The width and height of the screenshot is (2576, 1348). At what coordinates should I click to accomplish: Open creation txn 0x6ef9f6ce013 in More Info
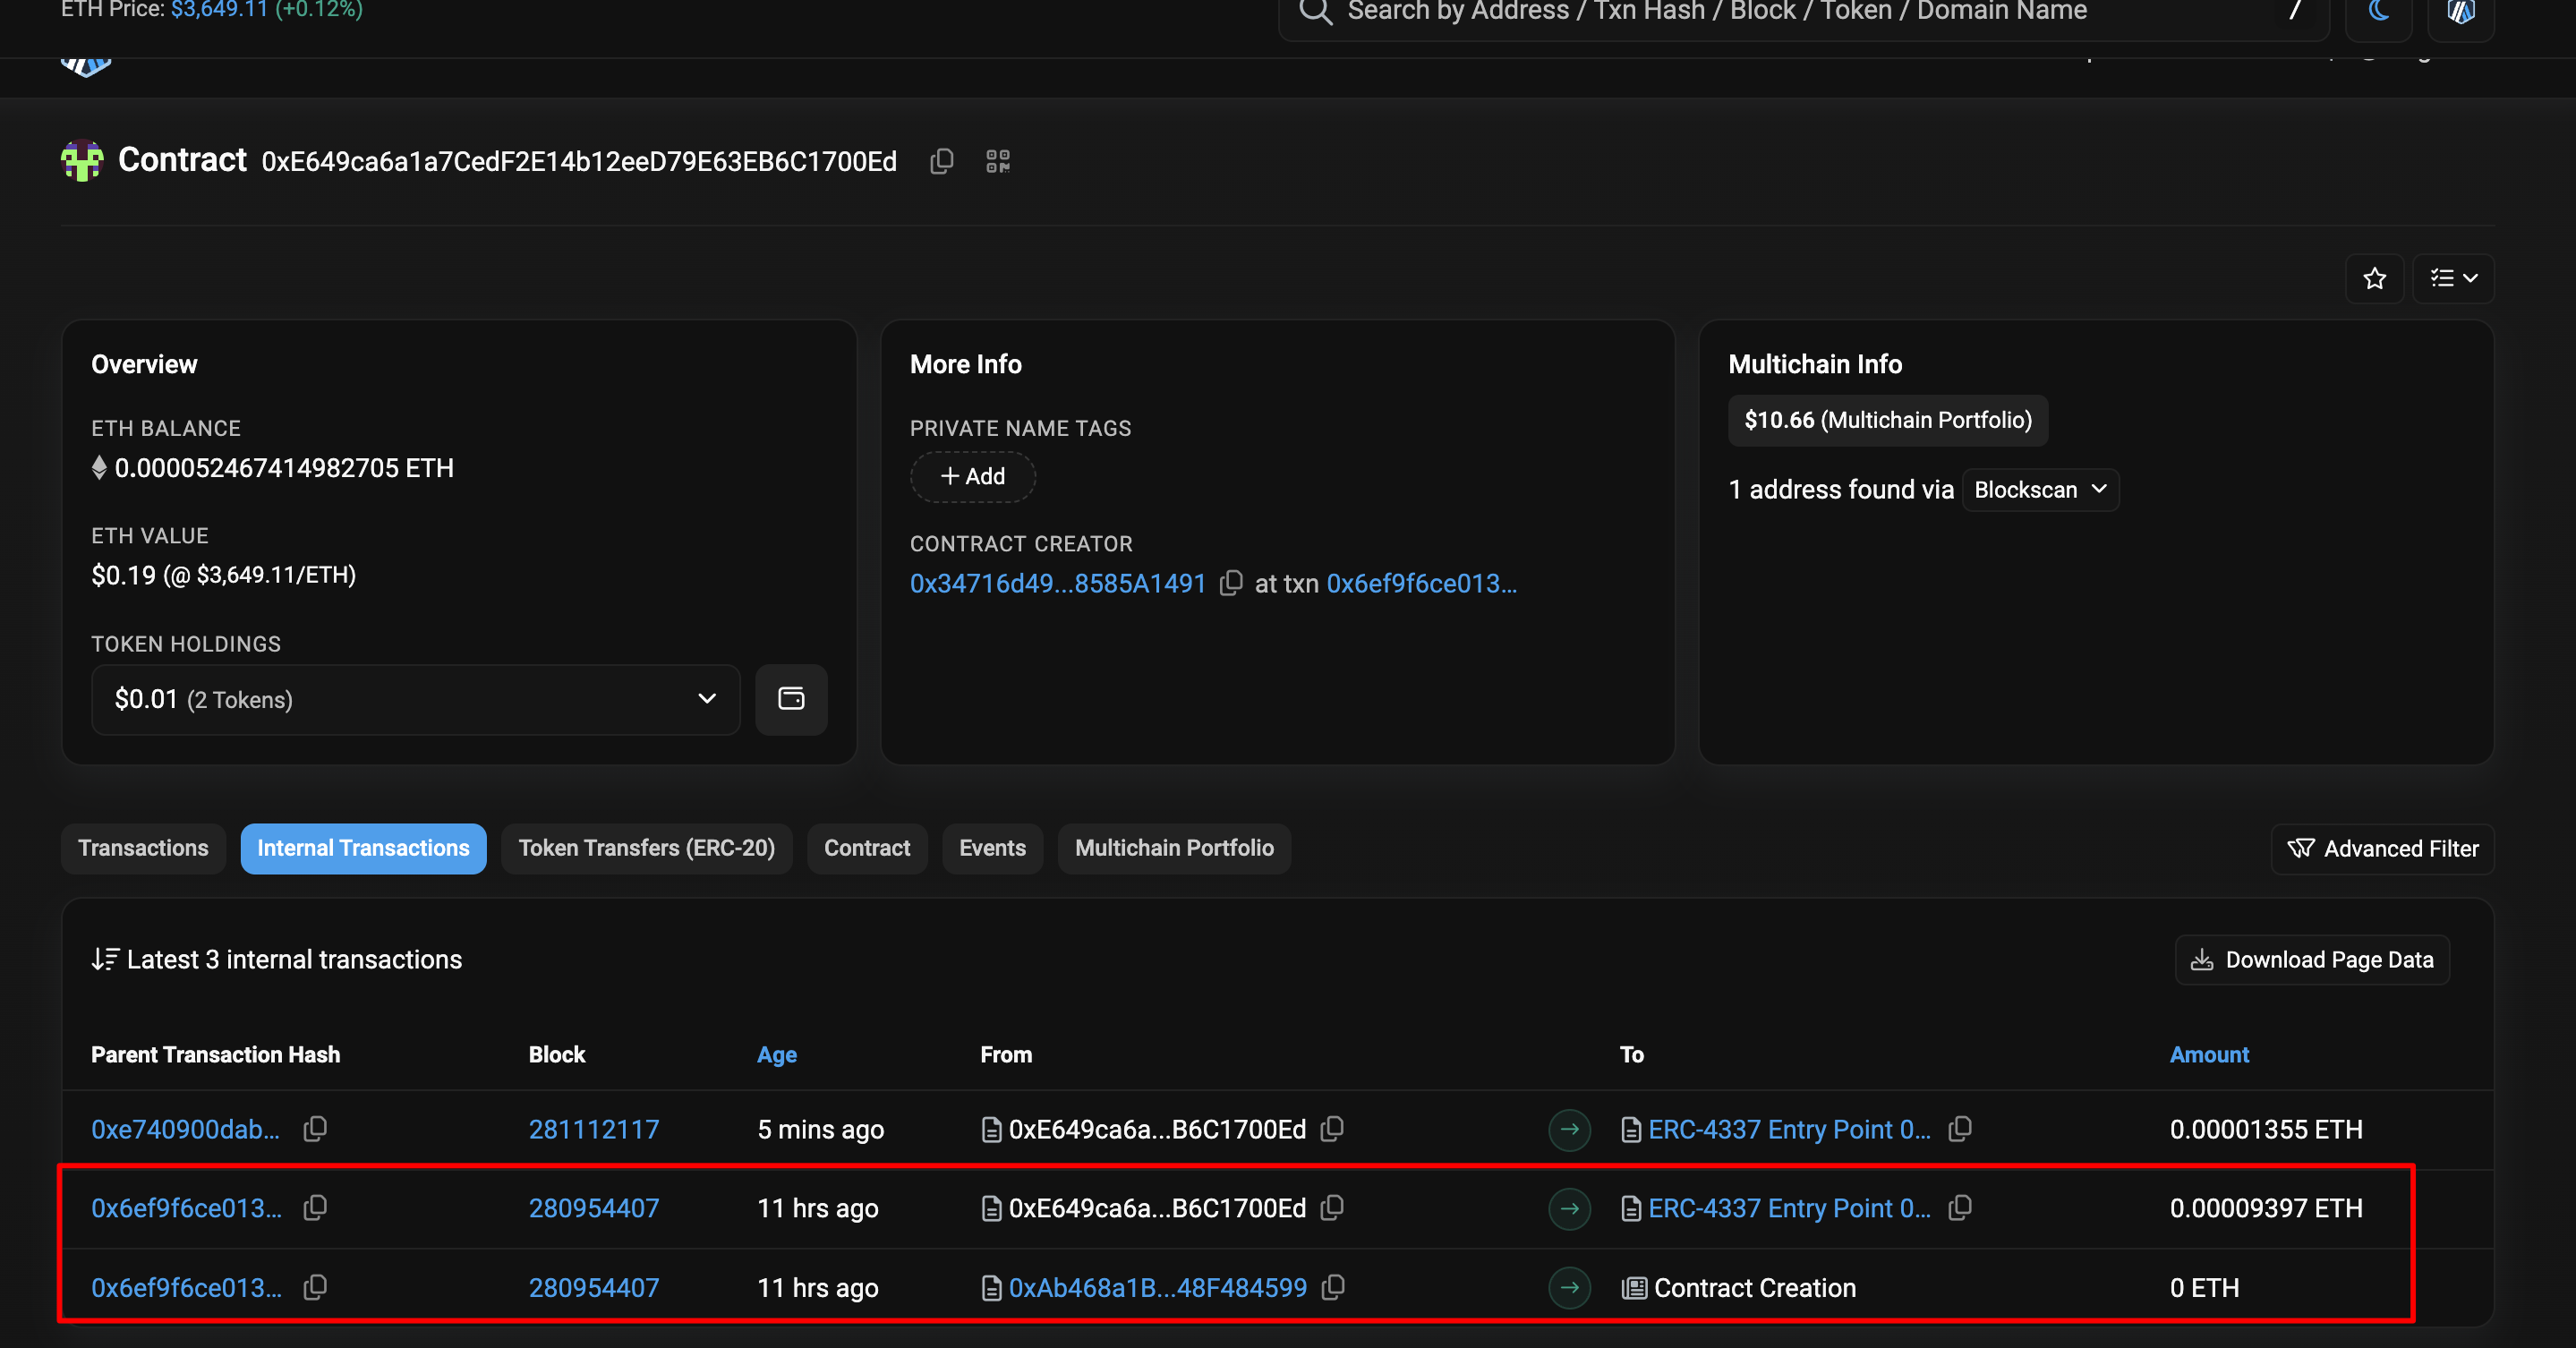1421,584
